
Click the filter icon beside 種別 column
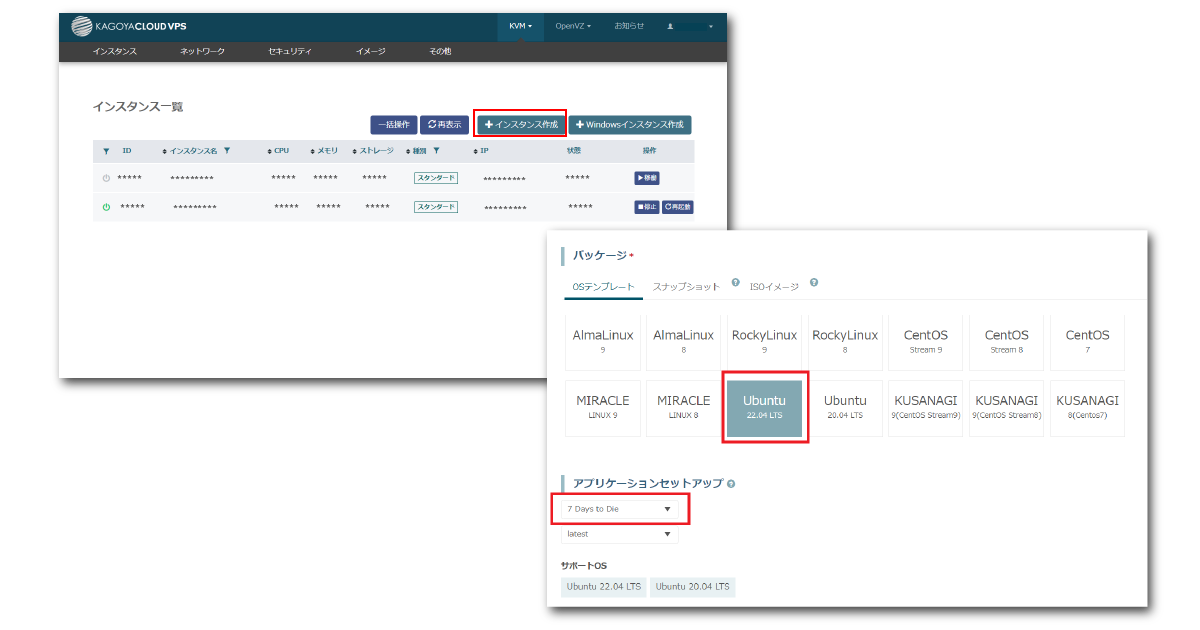click(x=436, y=151)
